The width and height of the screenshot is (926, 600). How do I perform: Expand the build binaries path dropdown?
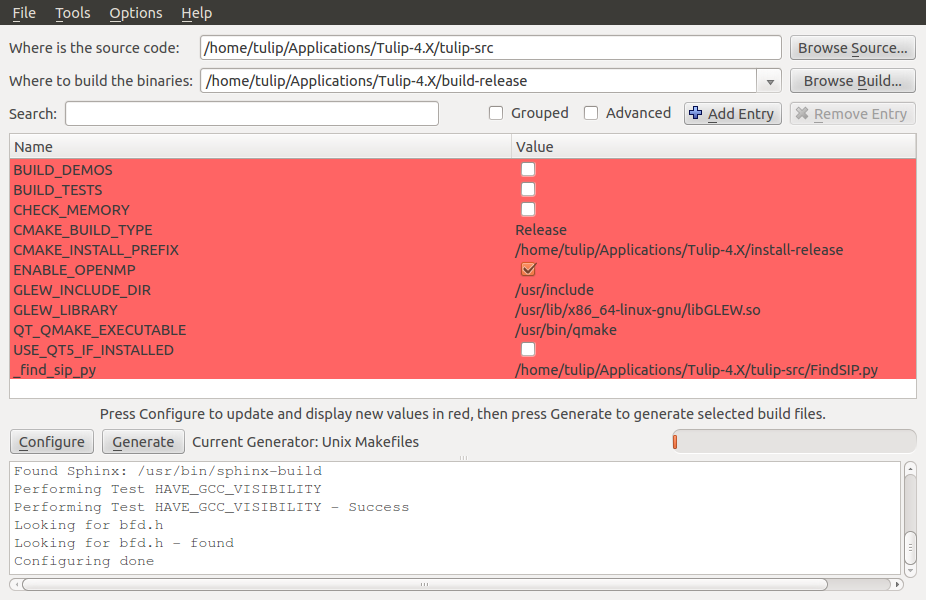(x=769, y=81)
